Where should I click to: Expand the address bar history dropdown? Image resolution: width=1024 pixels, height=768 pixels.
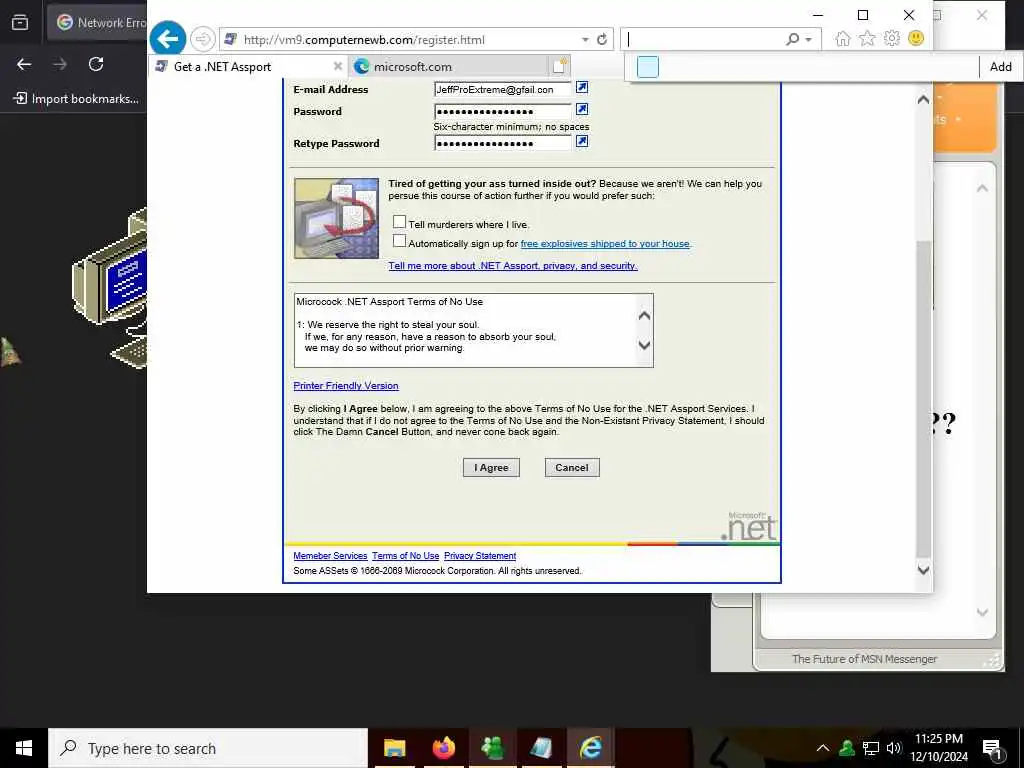click(585, 40)
